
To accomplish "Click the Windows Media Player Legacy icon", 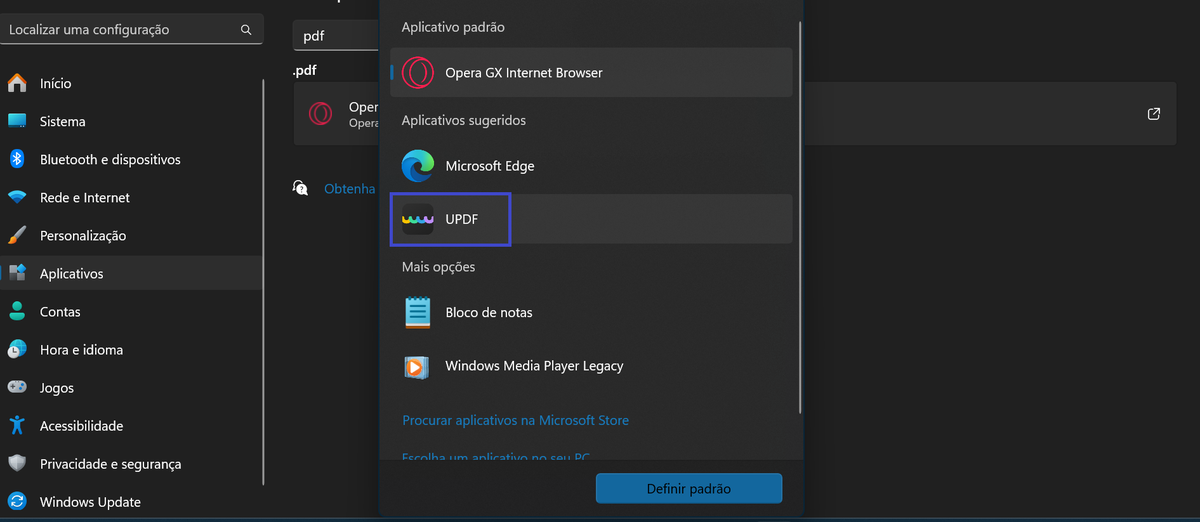I will tap(418, 366).
